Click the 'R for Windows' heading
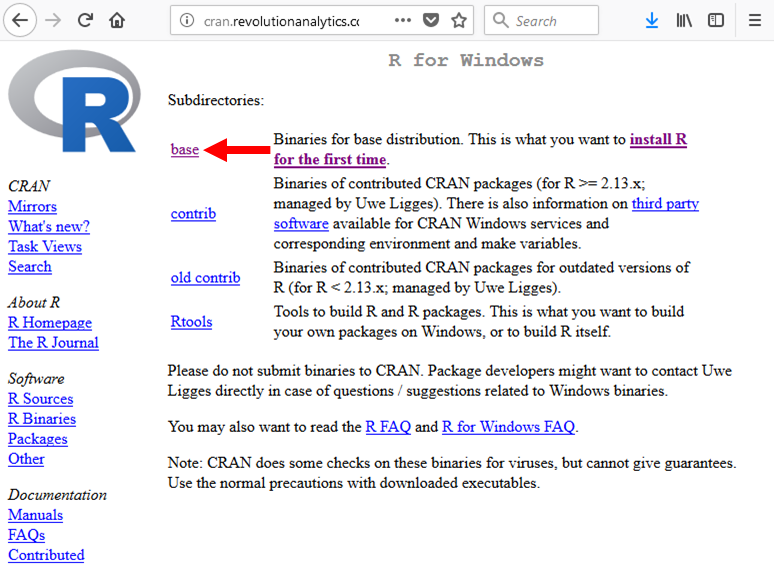 (x=466, y=60)
